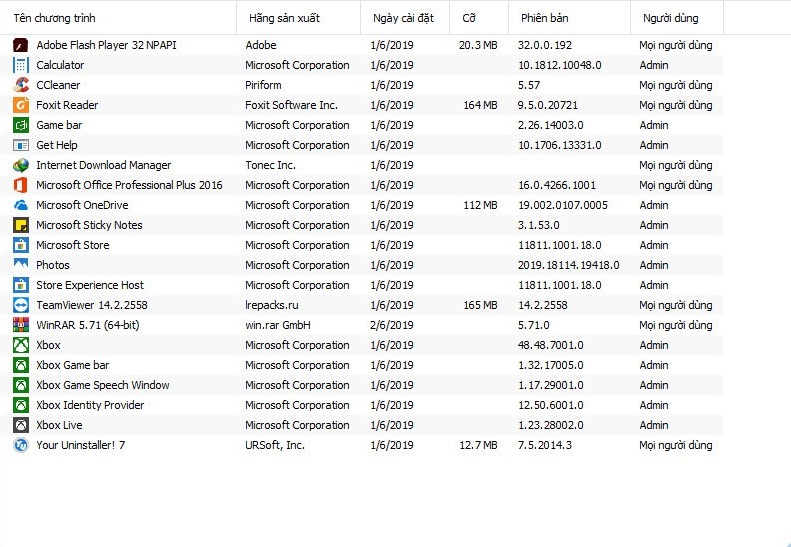
Task: Click the Adobe Flash Player icon
Action: pyautogui.click(x=21, y=45)
